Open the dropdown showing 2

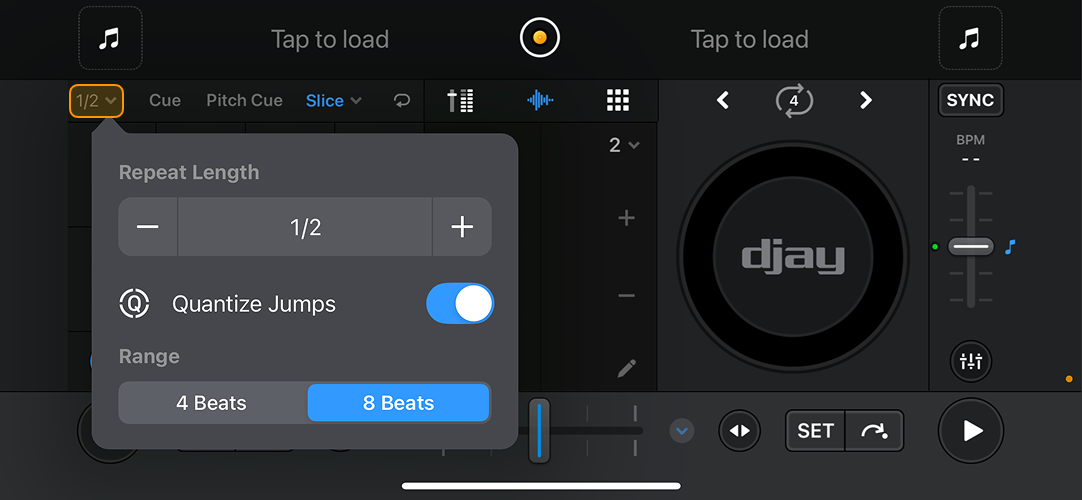624,146
